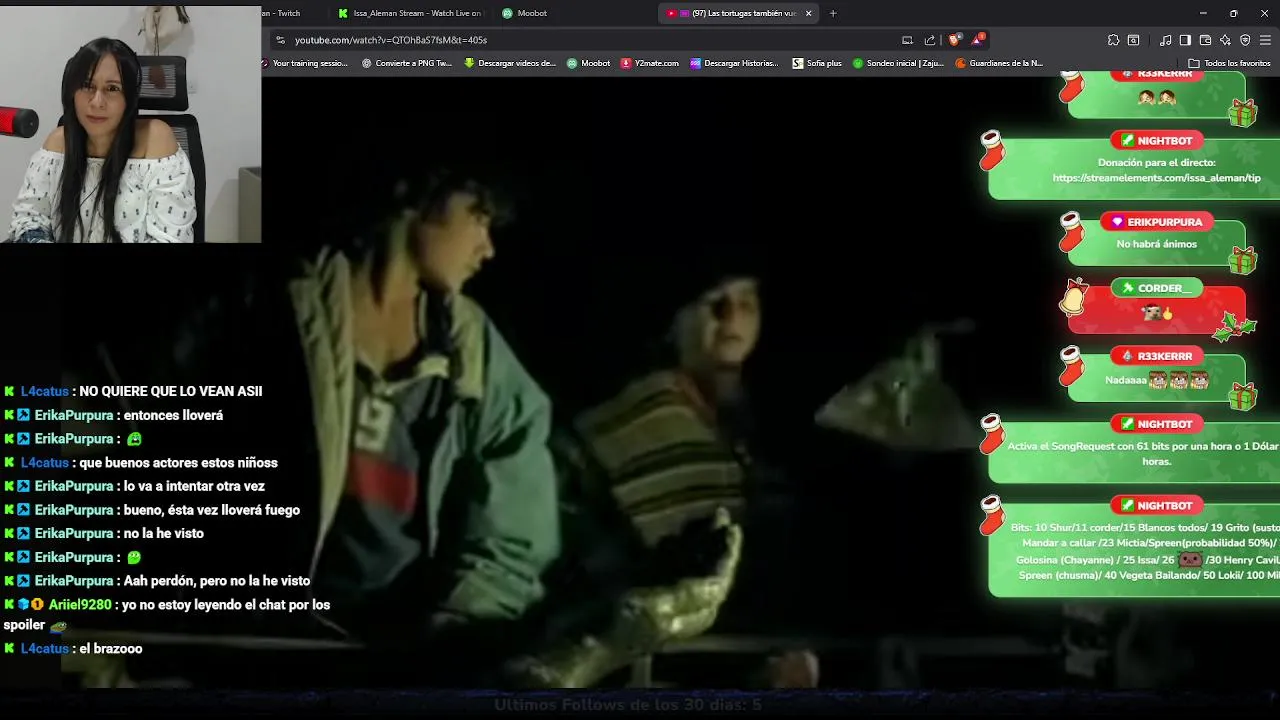The height and width of the screenshot is (720, 1280).
Task: Click 'bueno, ésta vez lloverá fuego' message
Action: 212,510
